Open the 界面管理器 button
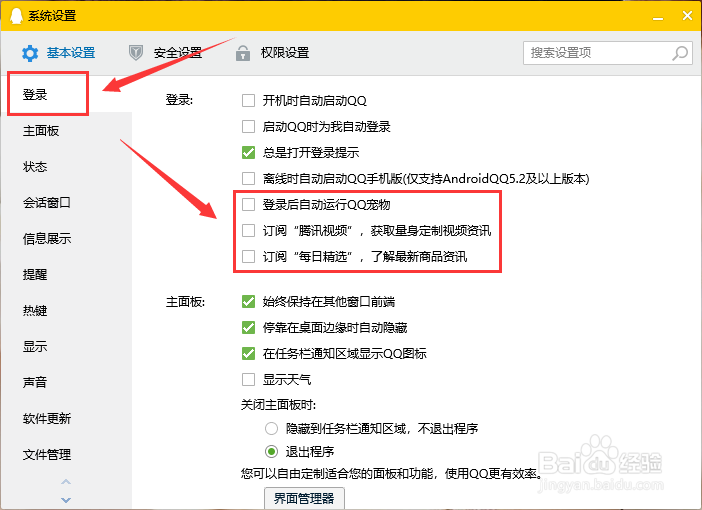This screenshot has height=510, width=702. 304,498
